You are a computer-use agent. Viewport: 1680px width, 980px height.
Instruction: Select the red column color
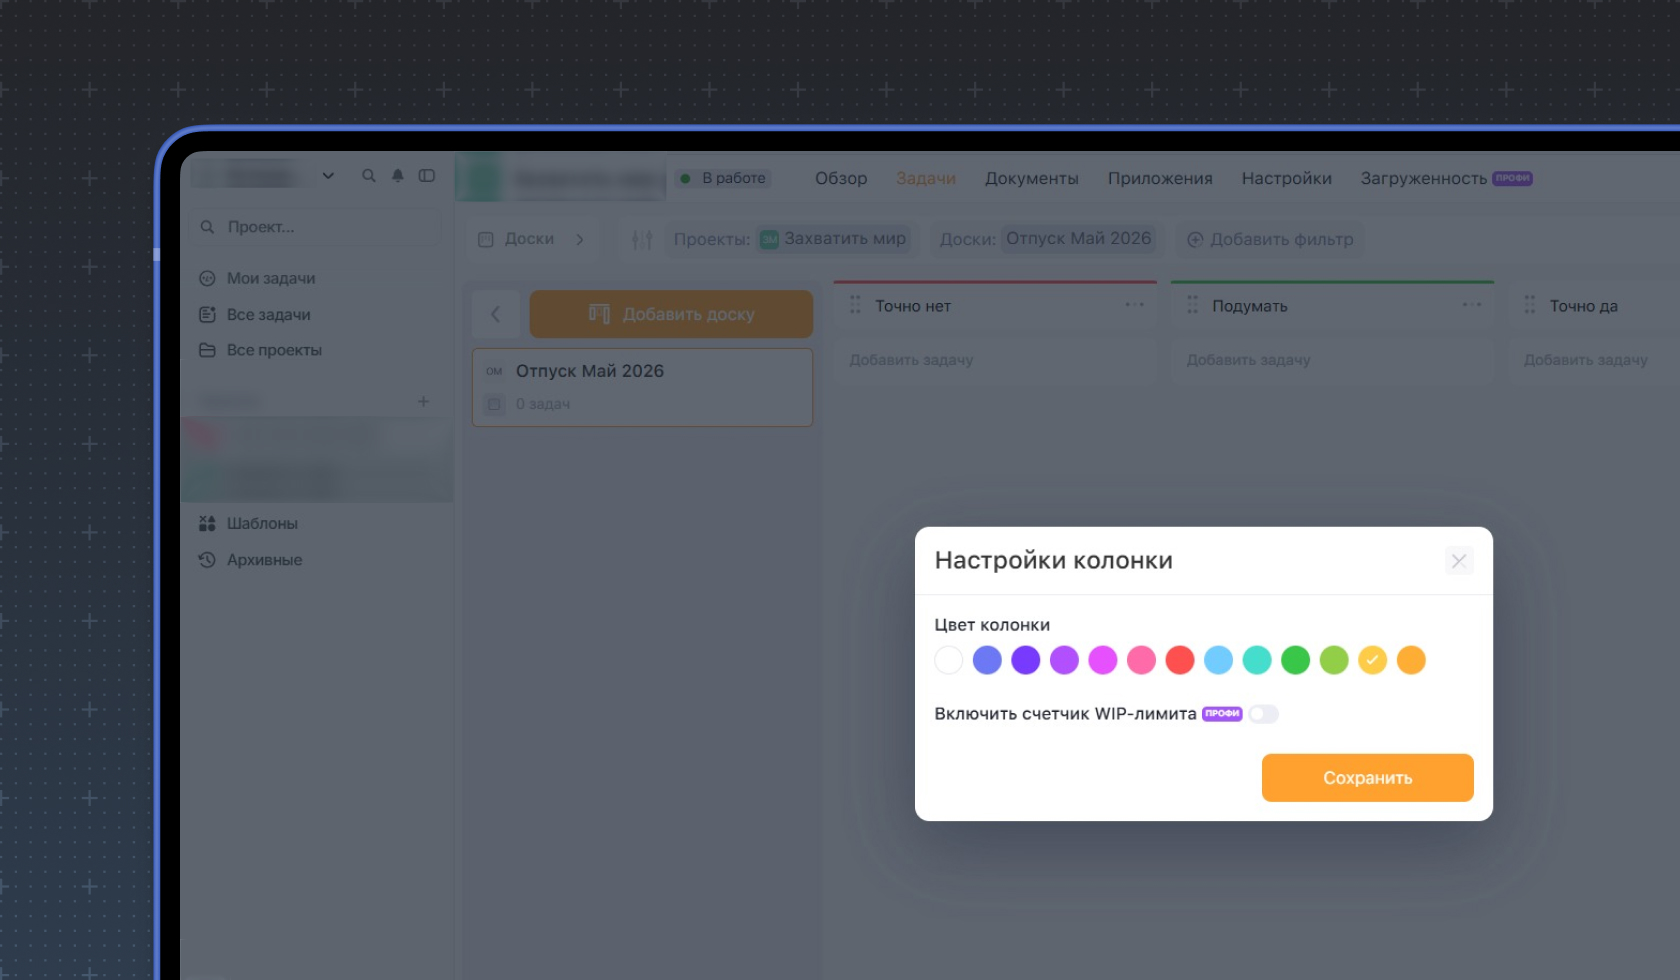1180,660
